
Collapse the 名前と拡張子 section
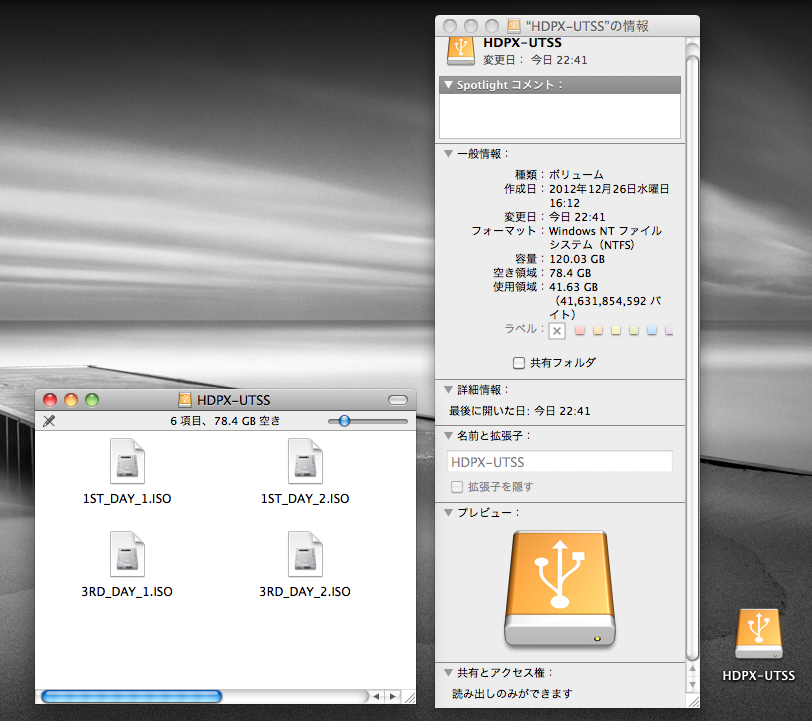click(x=448, y=435)
